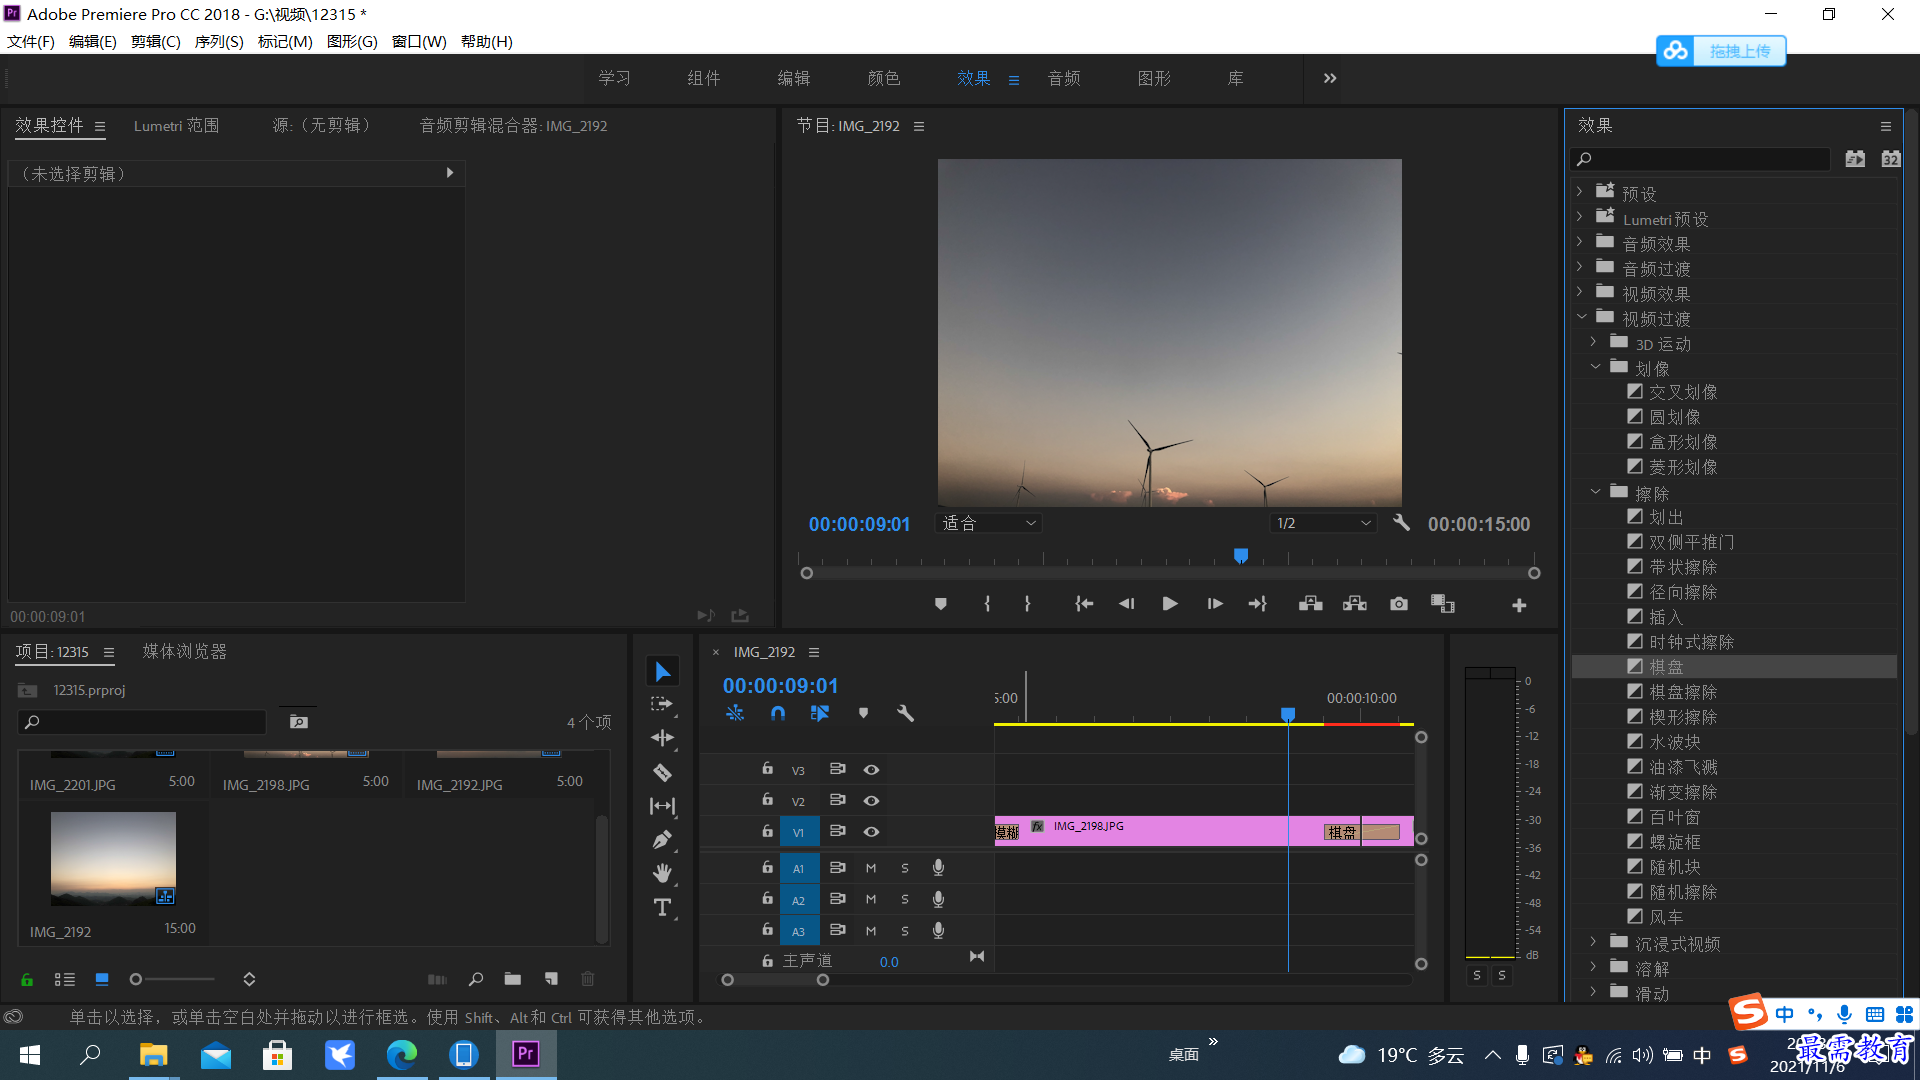Screen dimensions: 1920x1080
Task: Select the Pen tool
Action: 662,840
